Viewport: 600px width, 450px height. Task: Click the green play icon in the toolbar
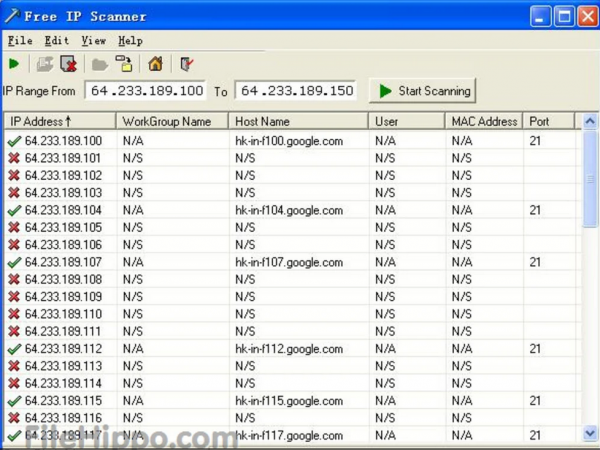click(14, 64)
